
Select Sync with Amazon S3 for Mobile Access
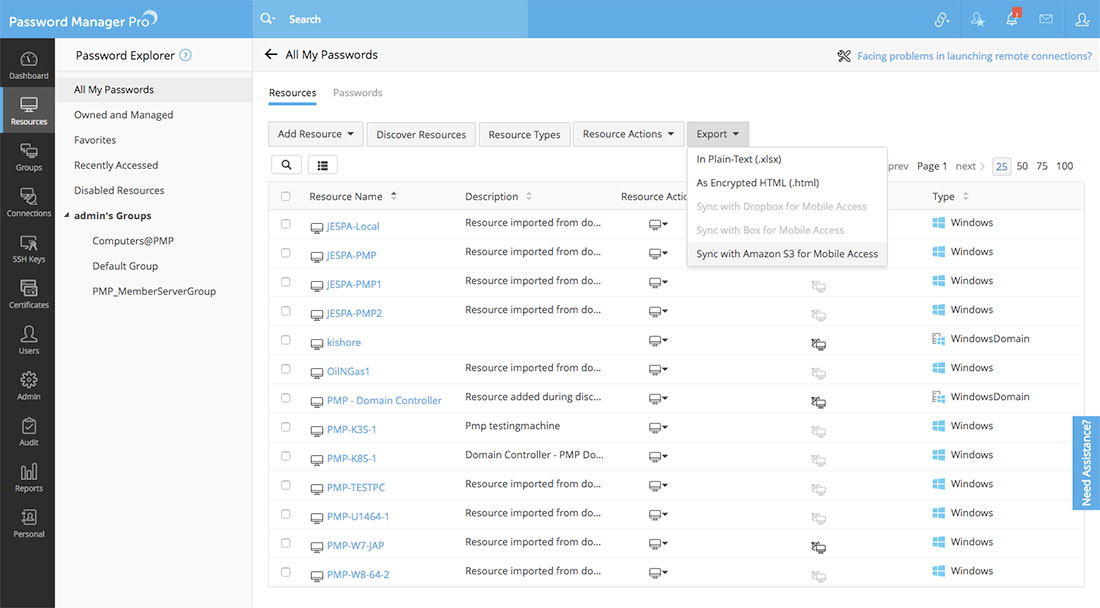(x=786, y=254)
